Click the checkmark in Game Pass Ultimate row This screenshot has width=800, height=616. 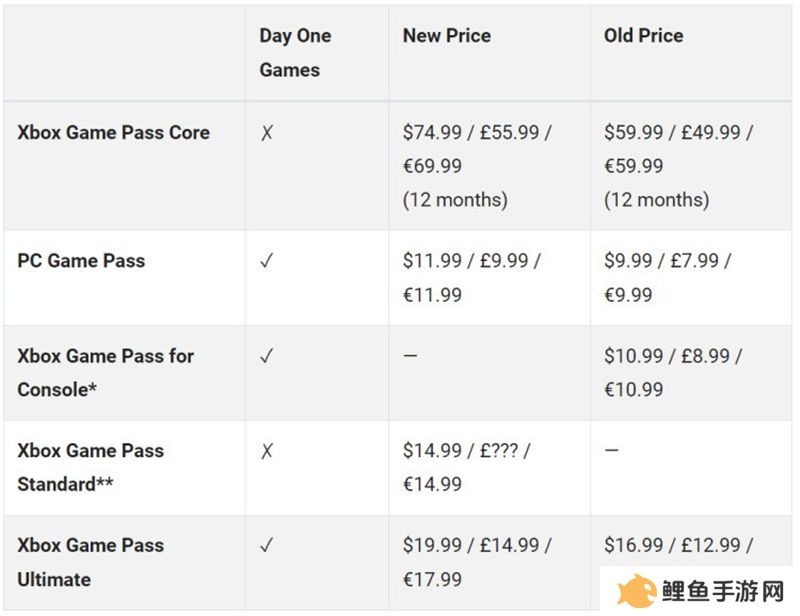click(267, 545)
